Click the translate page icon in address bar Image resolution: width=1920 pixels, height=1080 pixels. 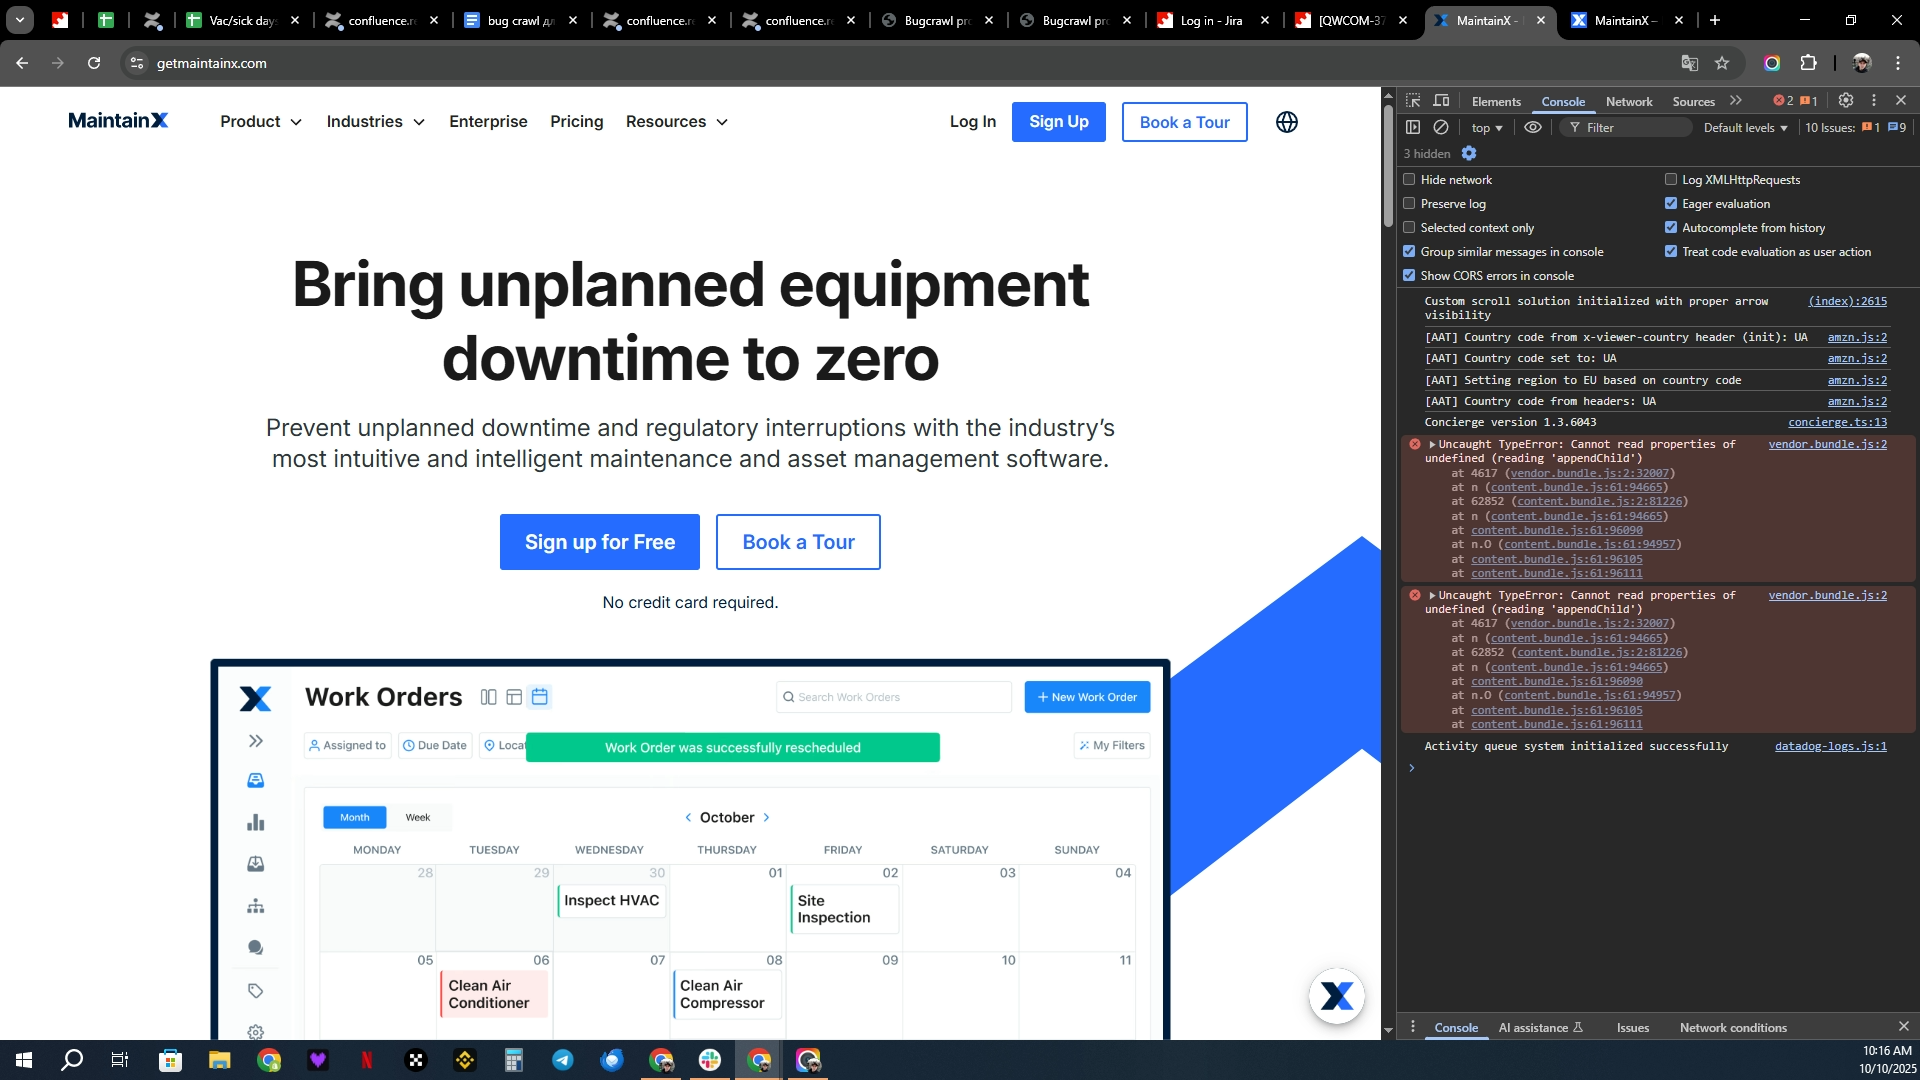tap(1690, 63)
